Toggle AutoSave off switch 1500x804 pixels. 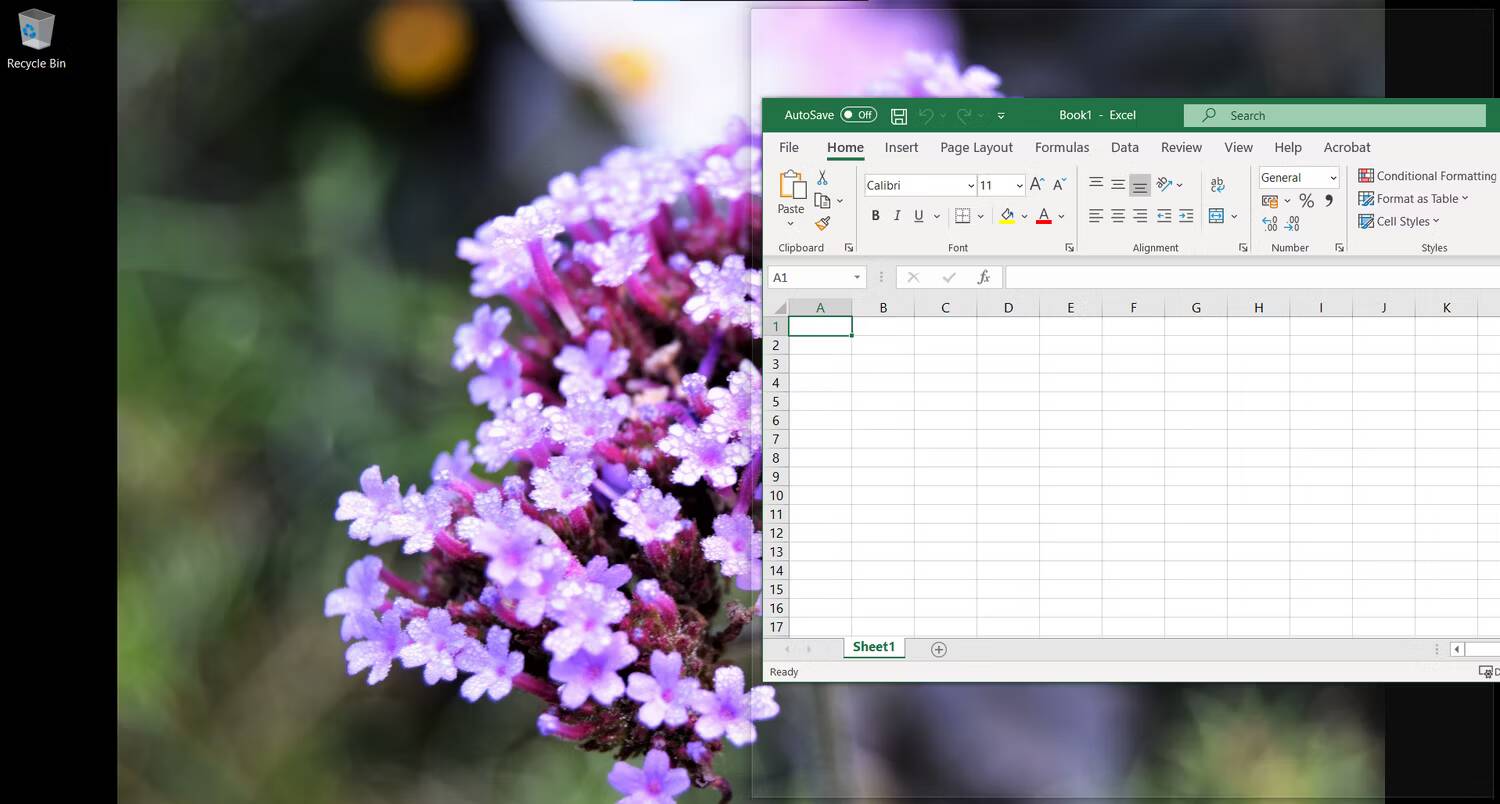tap(858, 114)
